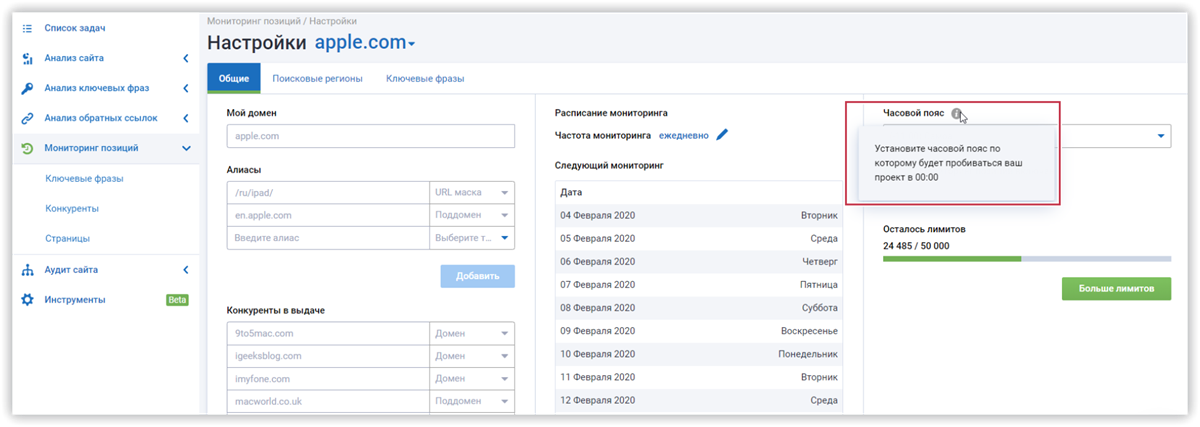
Task: Expand the Анализ ключевых фраз chevron
Action: click(x=186, y=88)
